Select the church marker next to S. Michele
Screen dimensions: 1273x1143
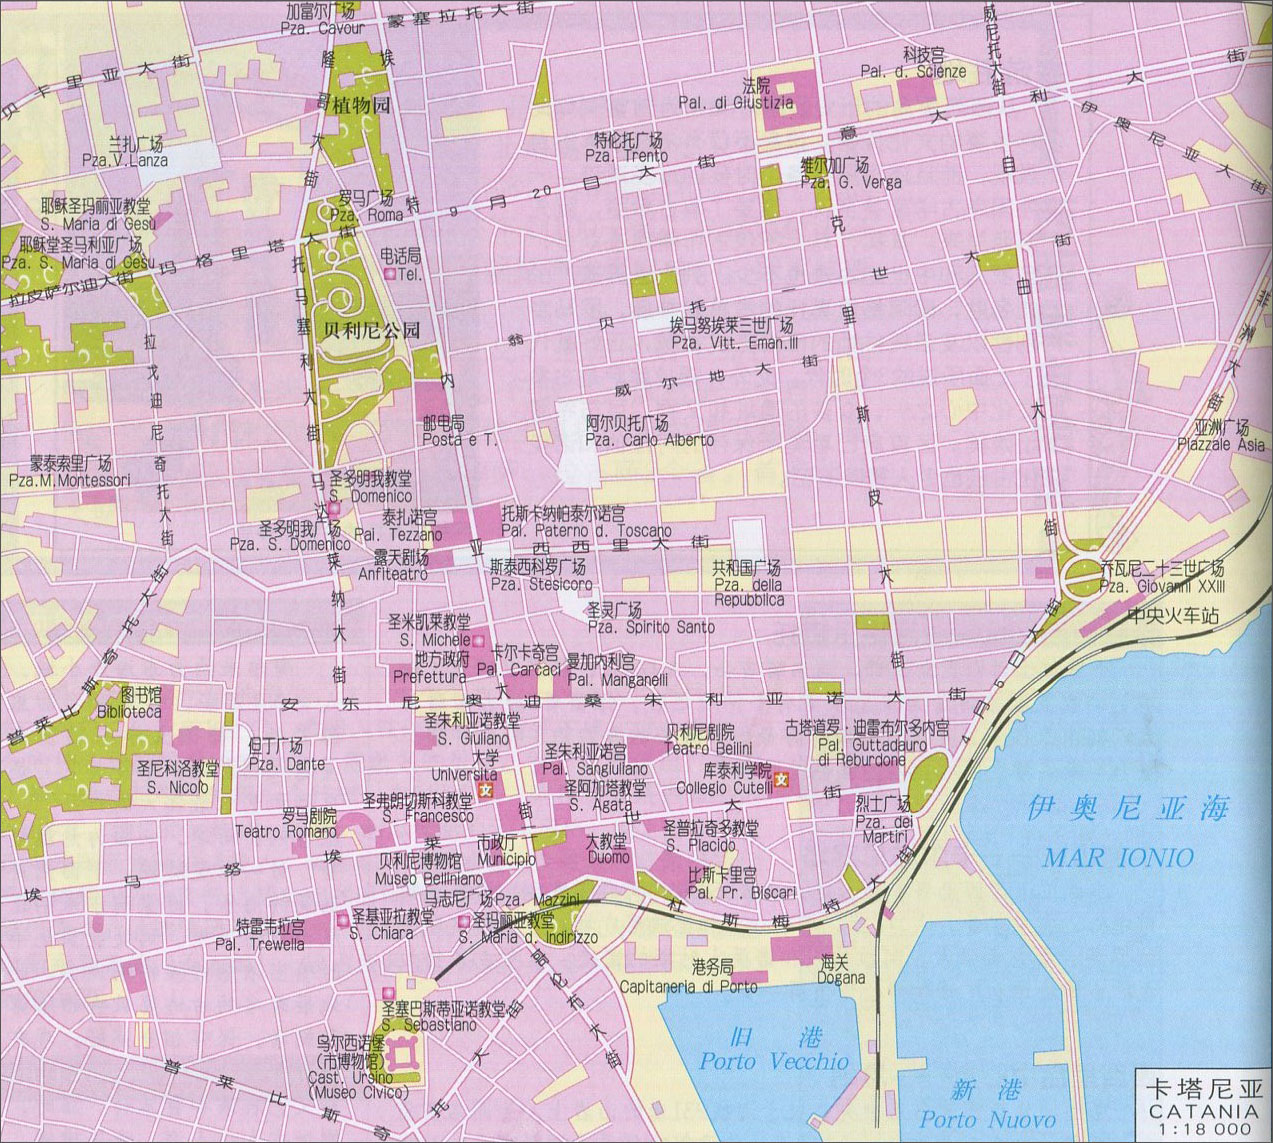[x=478, y=640]
